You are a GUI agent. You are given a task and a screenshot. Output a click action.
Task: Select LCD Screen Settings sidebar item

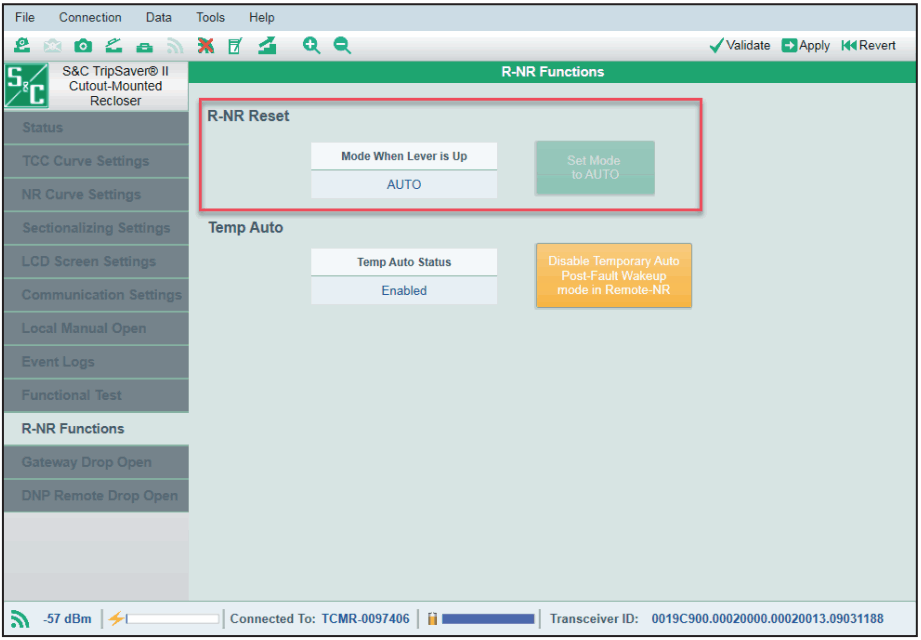click(x=96, y=261)
